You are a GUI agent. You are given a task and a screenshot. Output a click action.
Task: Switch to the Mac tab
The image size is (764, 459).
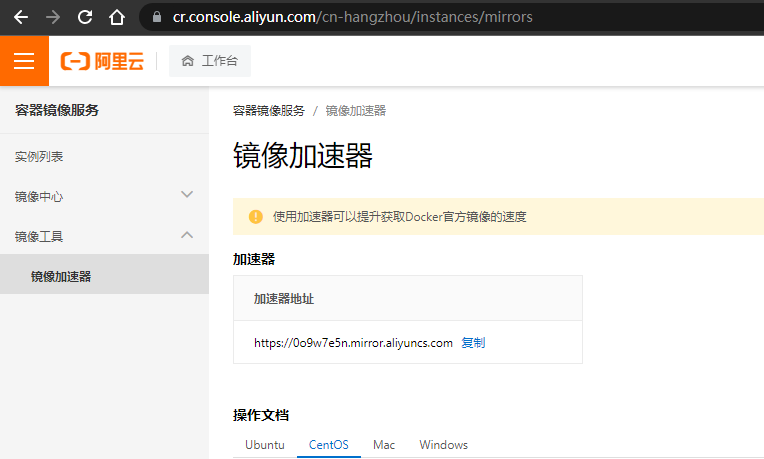click(384, 445)
